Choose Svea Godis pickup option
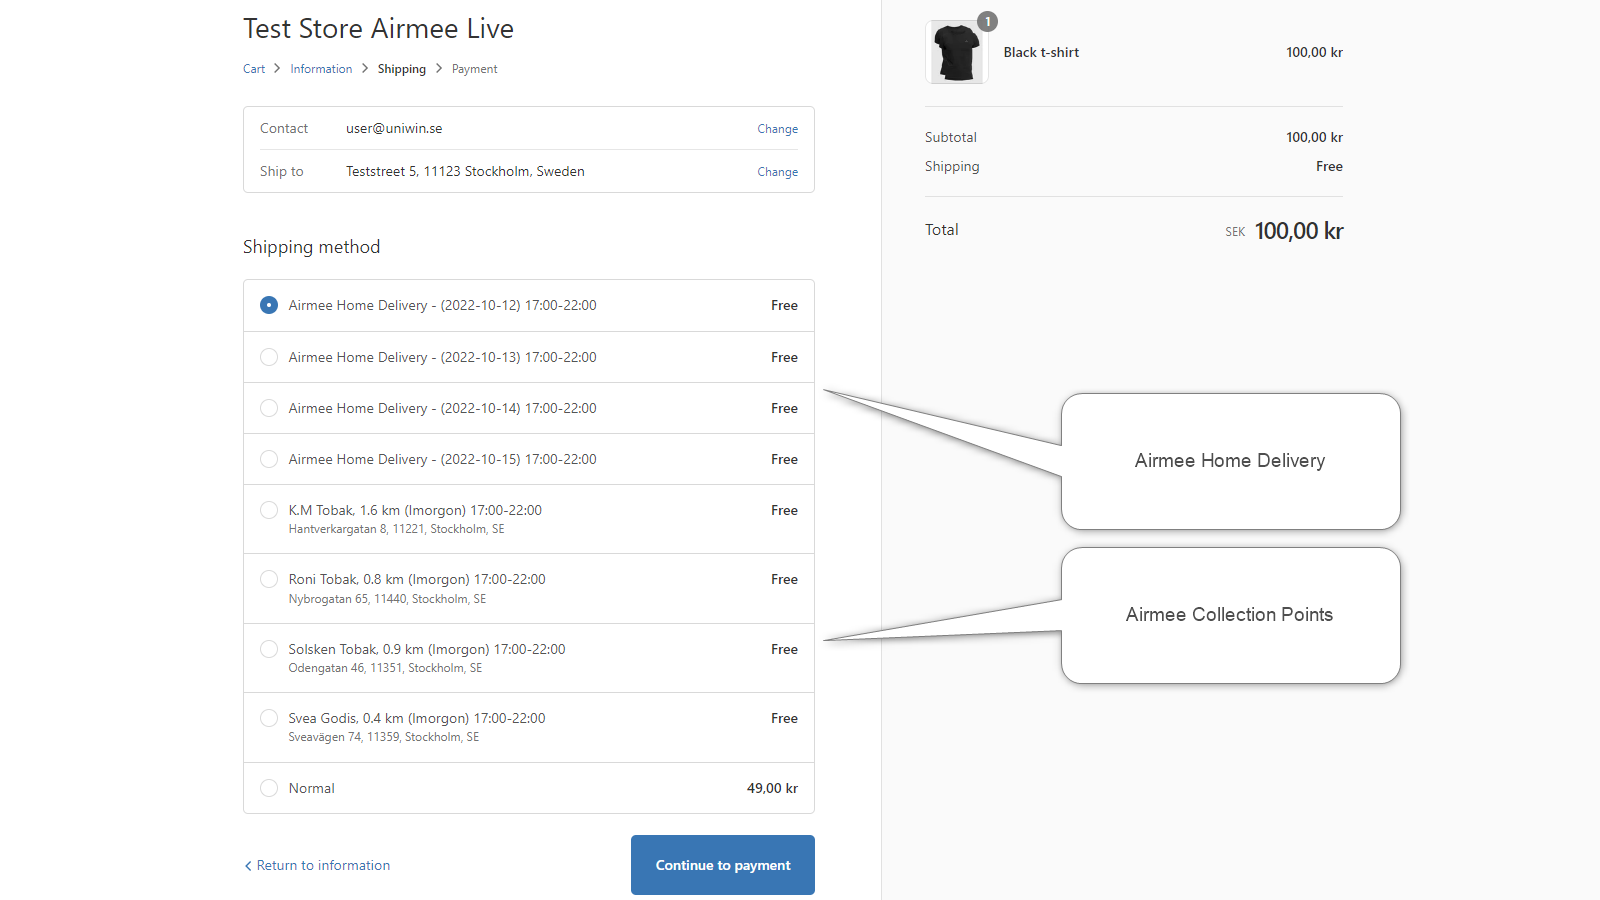1600x900 pixels. [269, 718]
